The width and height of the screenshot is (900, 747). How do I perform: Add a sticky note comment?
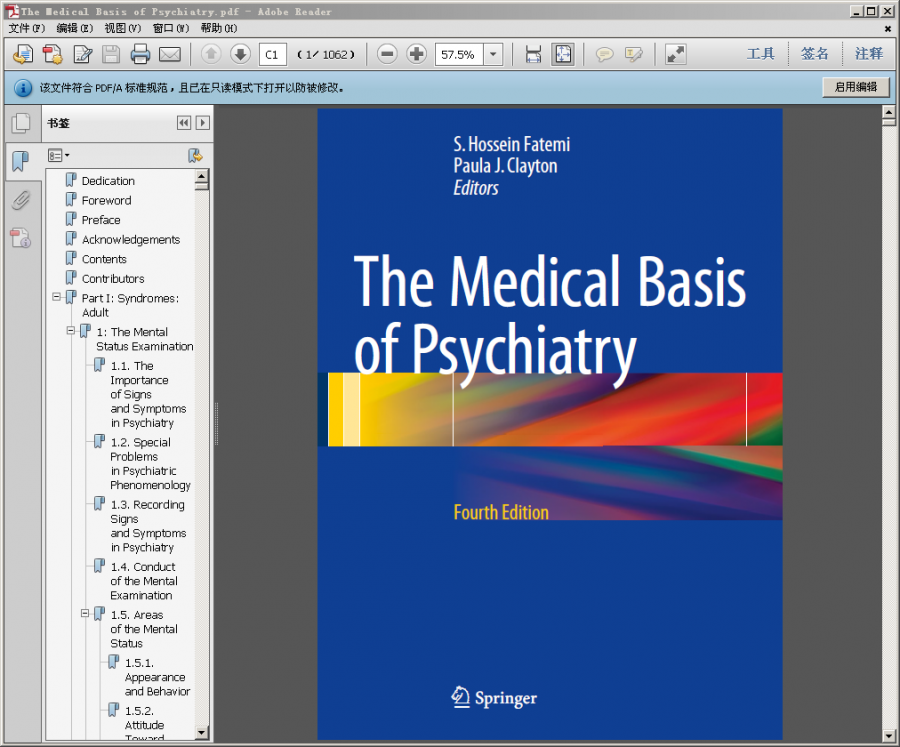click(x=604, y=55)
